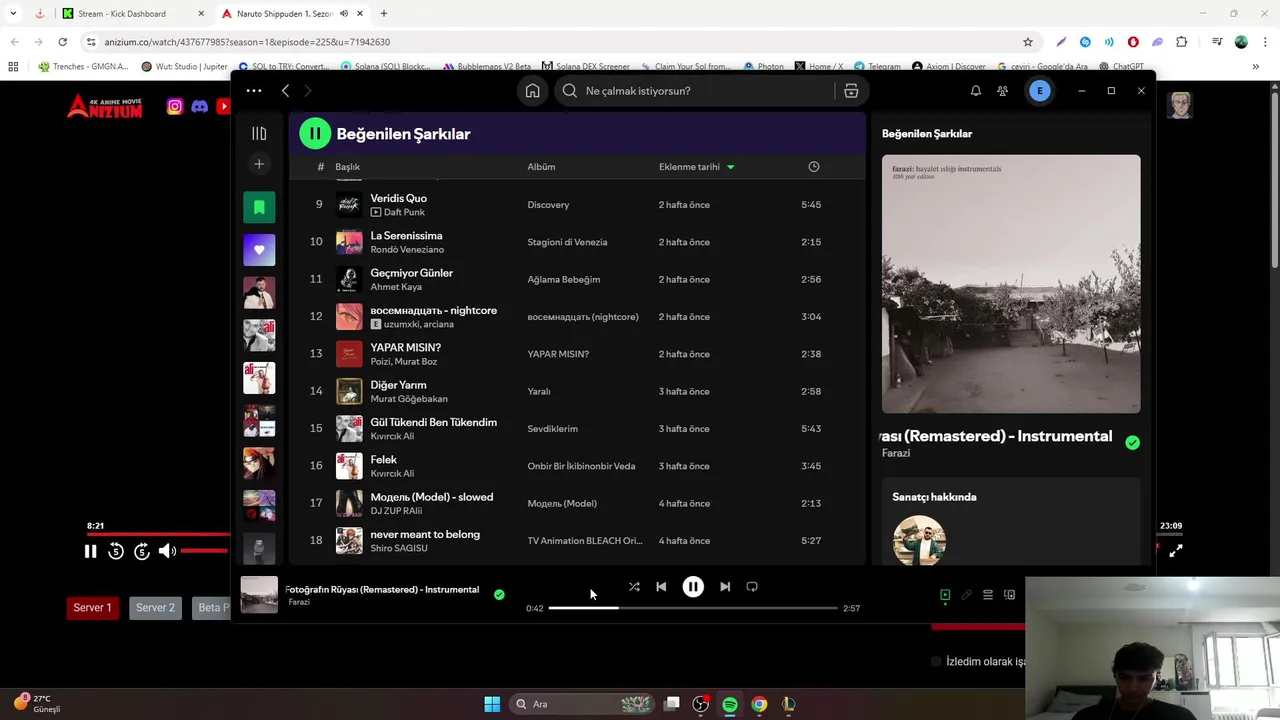Viewport: 1280px width, 720px height.
Task: Open Telegram bookmark in bookmarks bar
Action: point(877,67)
